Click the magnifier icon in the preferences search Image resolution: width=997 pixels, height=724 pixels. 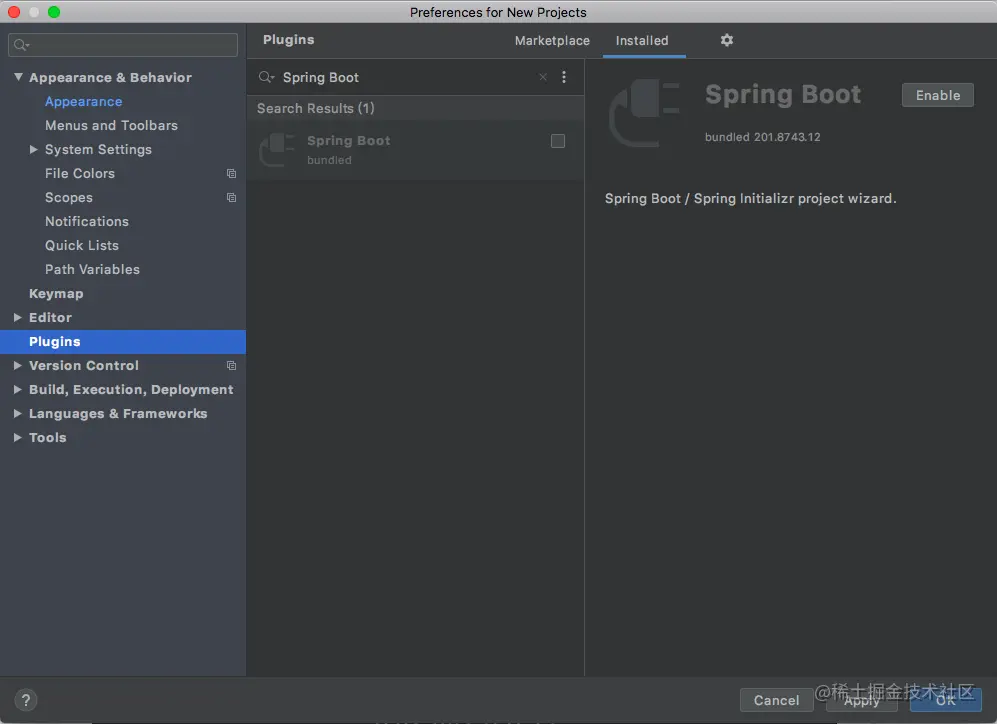[21, 44]
